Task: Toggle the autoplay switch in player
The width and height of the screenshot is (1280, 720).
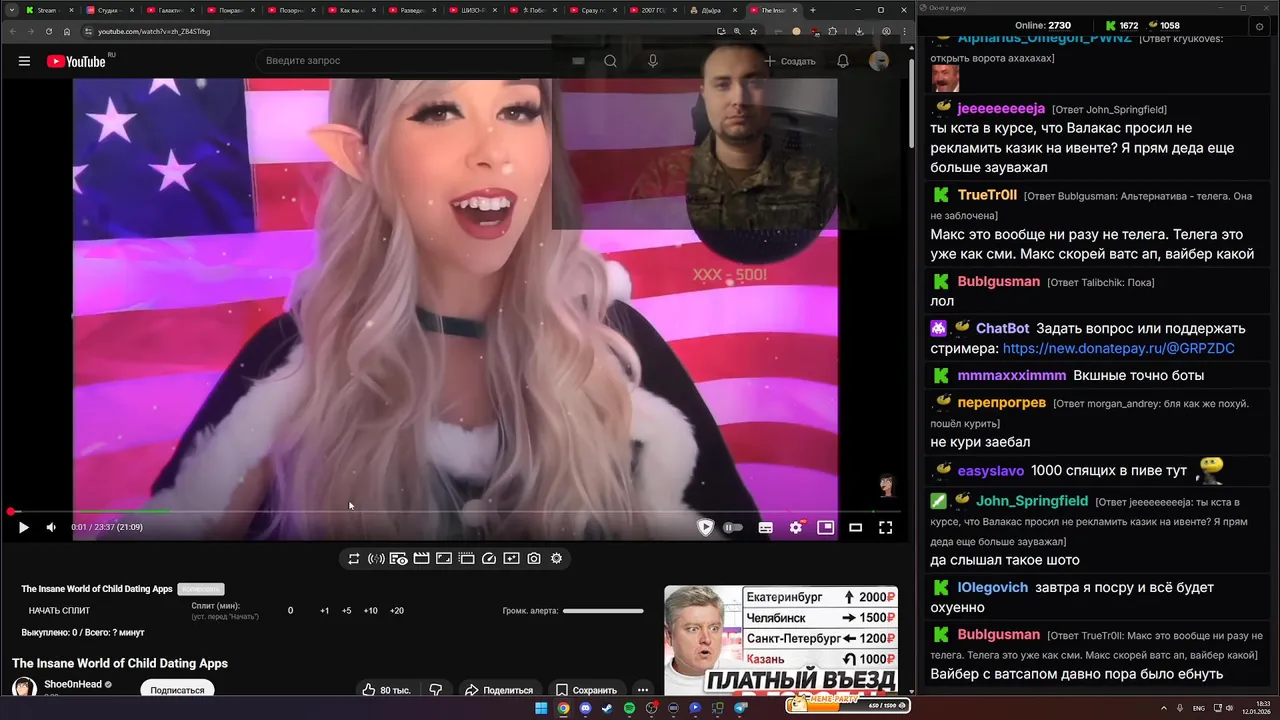Action: pyautogui.click(x=733, y=527)
